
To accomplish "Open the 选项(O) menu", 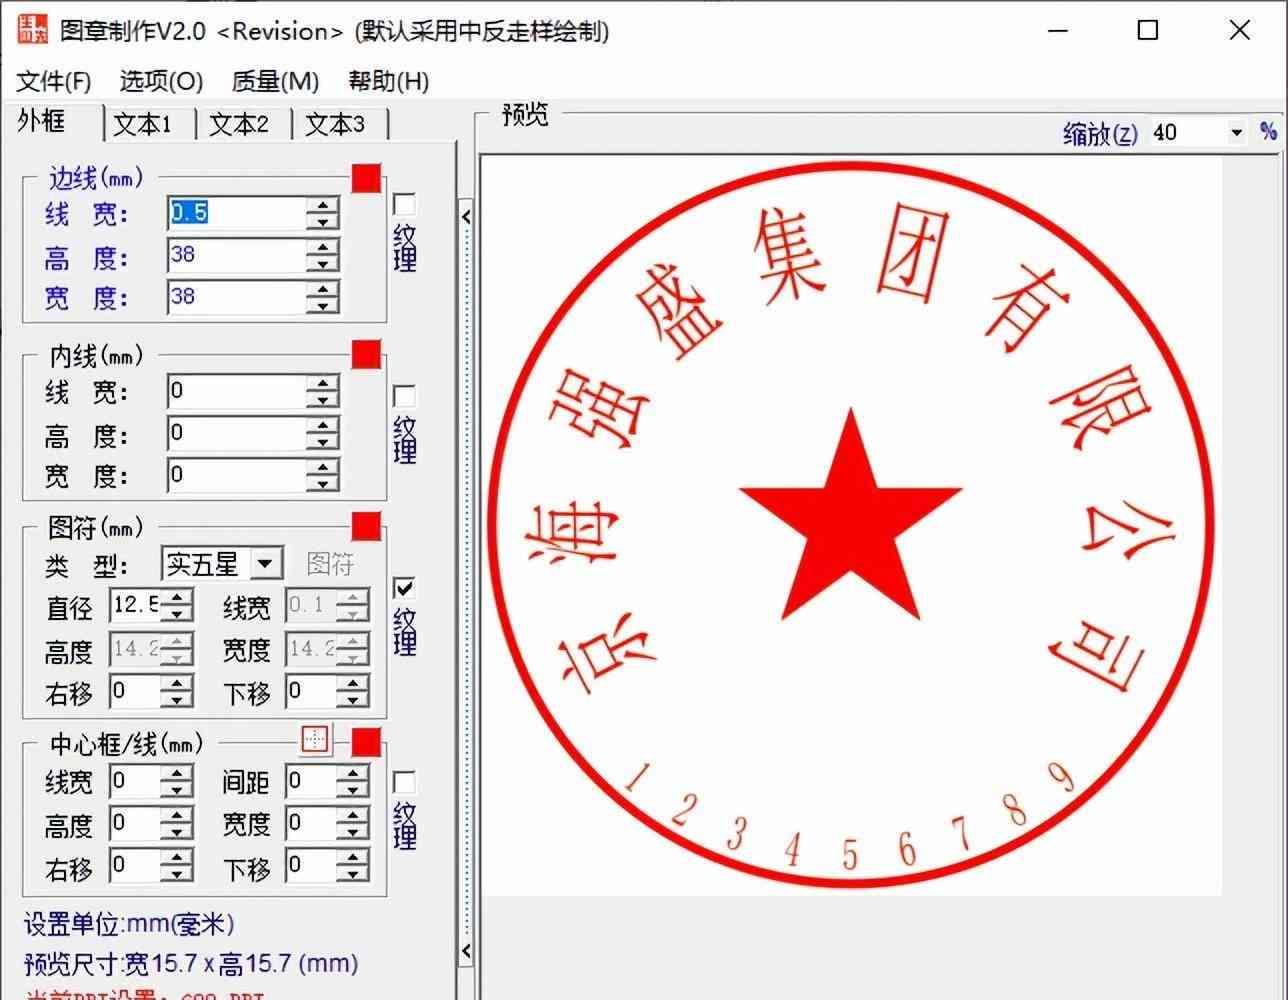I will tap(161, 81).
